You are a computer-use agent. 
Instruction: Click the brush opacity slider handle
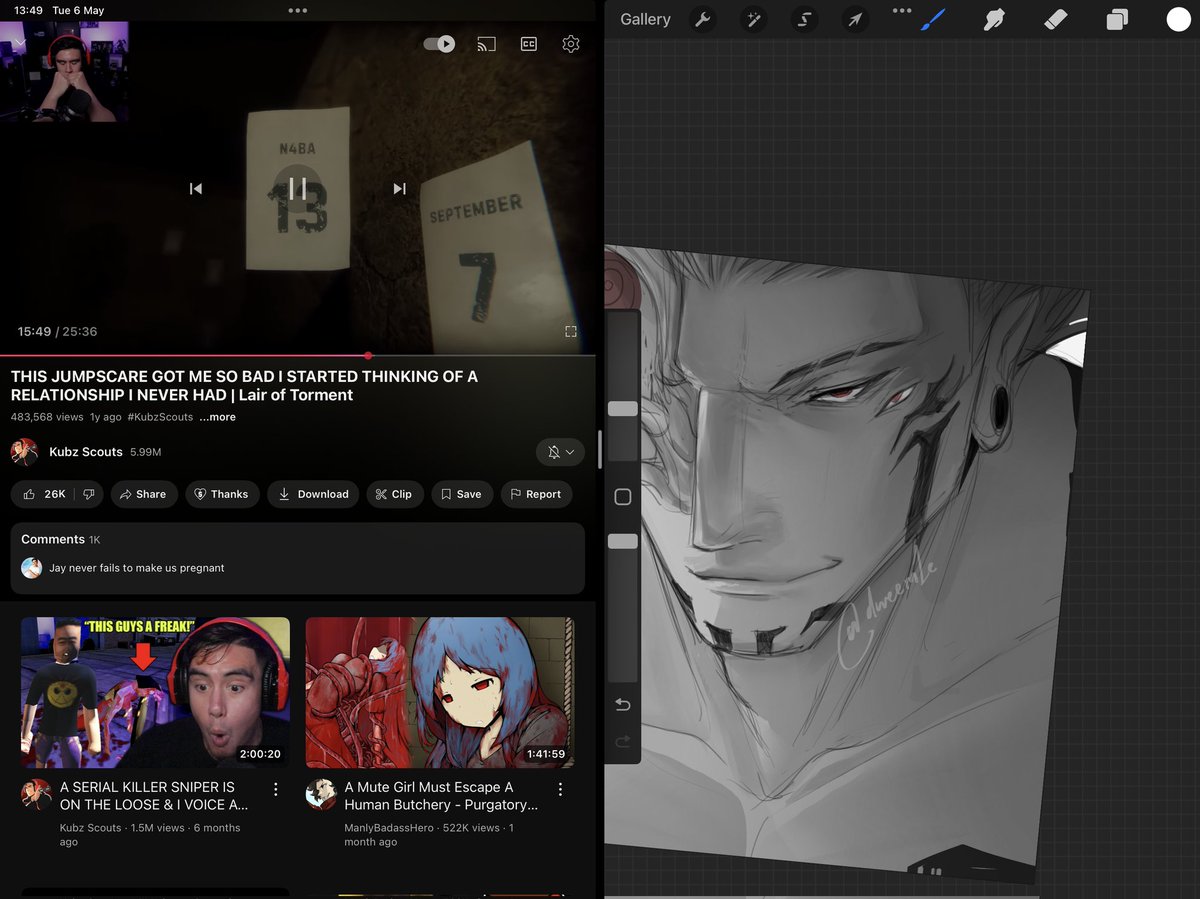coord(622,541)
